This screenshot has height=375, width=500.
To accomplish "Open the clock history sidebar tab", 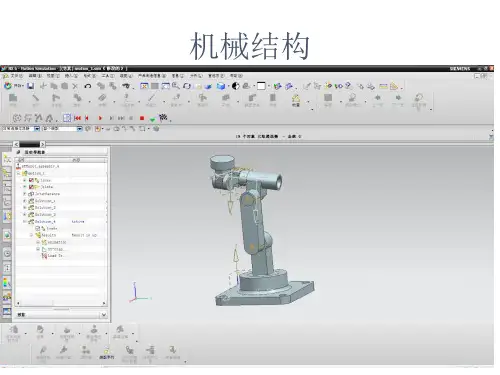I will [7, 254].
